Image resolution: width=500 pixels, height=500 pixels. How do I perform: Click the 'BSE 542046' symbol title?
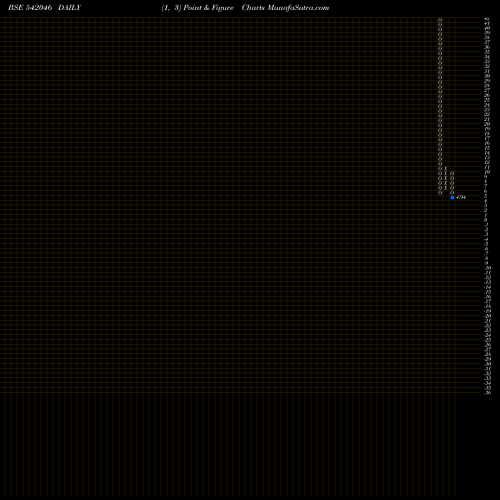(30, 8)
